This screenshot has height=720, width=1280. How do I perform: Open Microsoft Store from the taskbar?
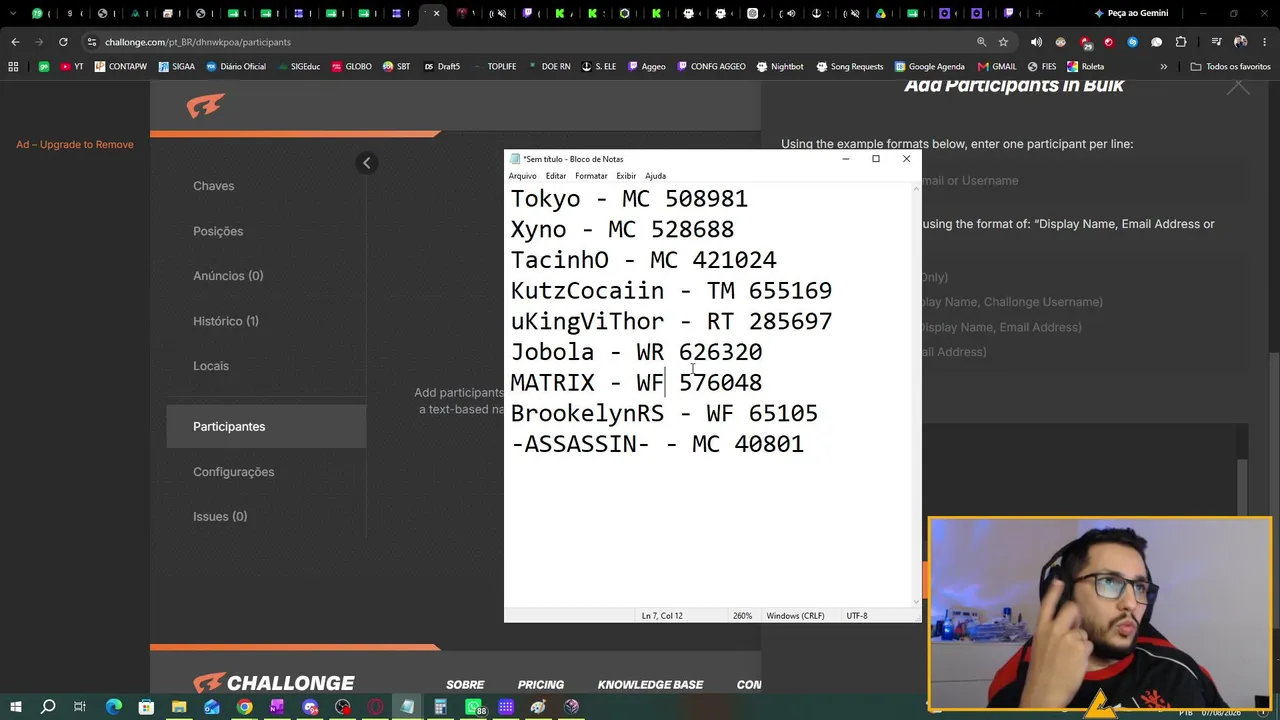coord(146,707)
